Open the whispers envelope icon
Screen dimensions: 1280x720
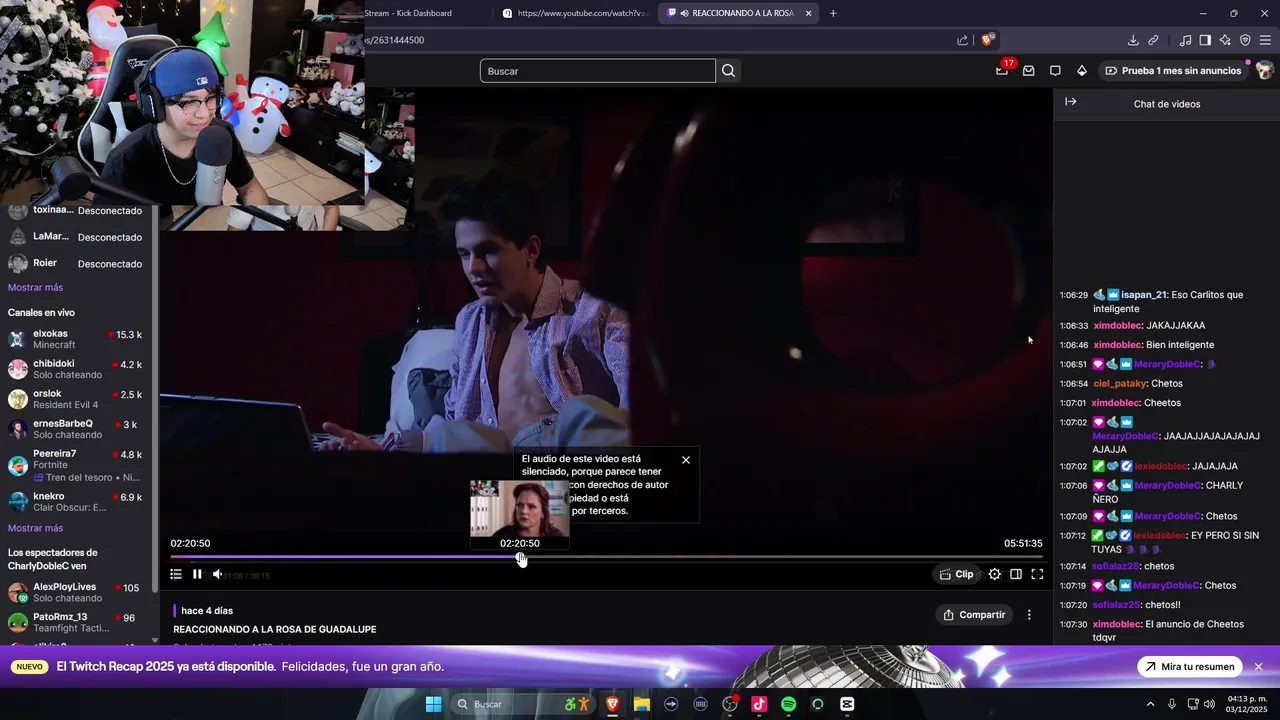1028,71
